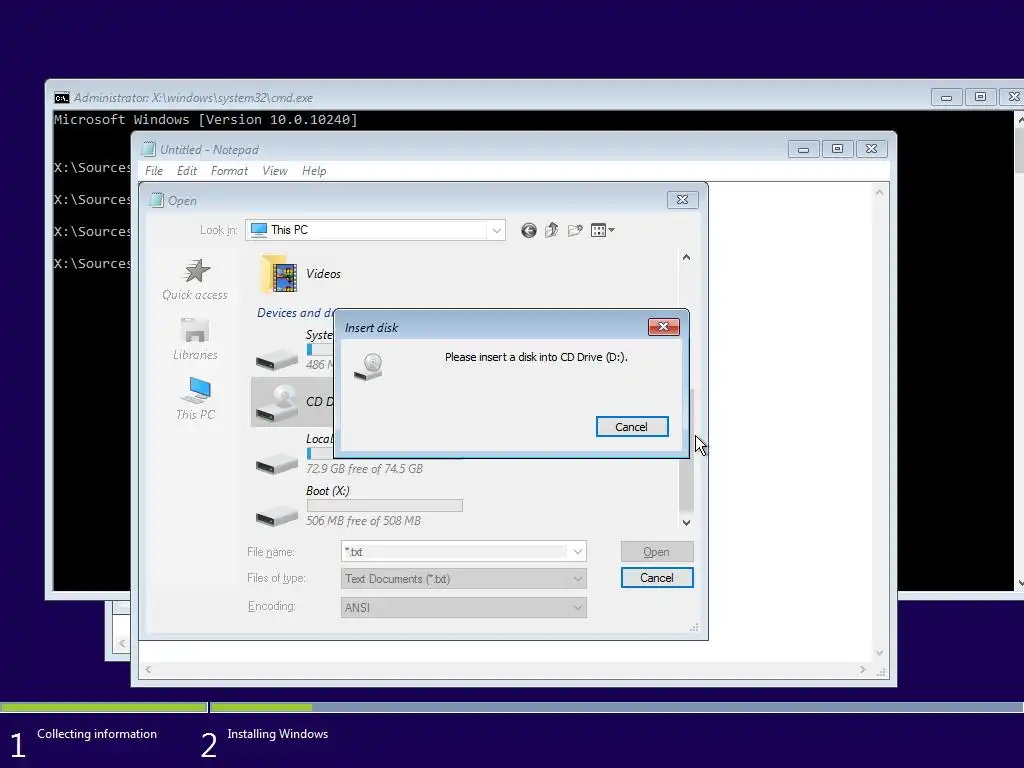Open the Files of type dropdown
Image resolution: width=1024 pixels, height=768 pixels.
[x=464, y=579]
